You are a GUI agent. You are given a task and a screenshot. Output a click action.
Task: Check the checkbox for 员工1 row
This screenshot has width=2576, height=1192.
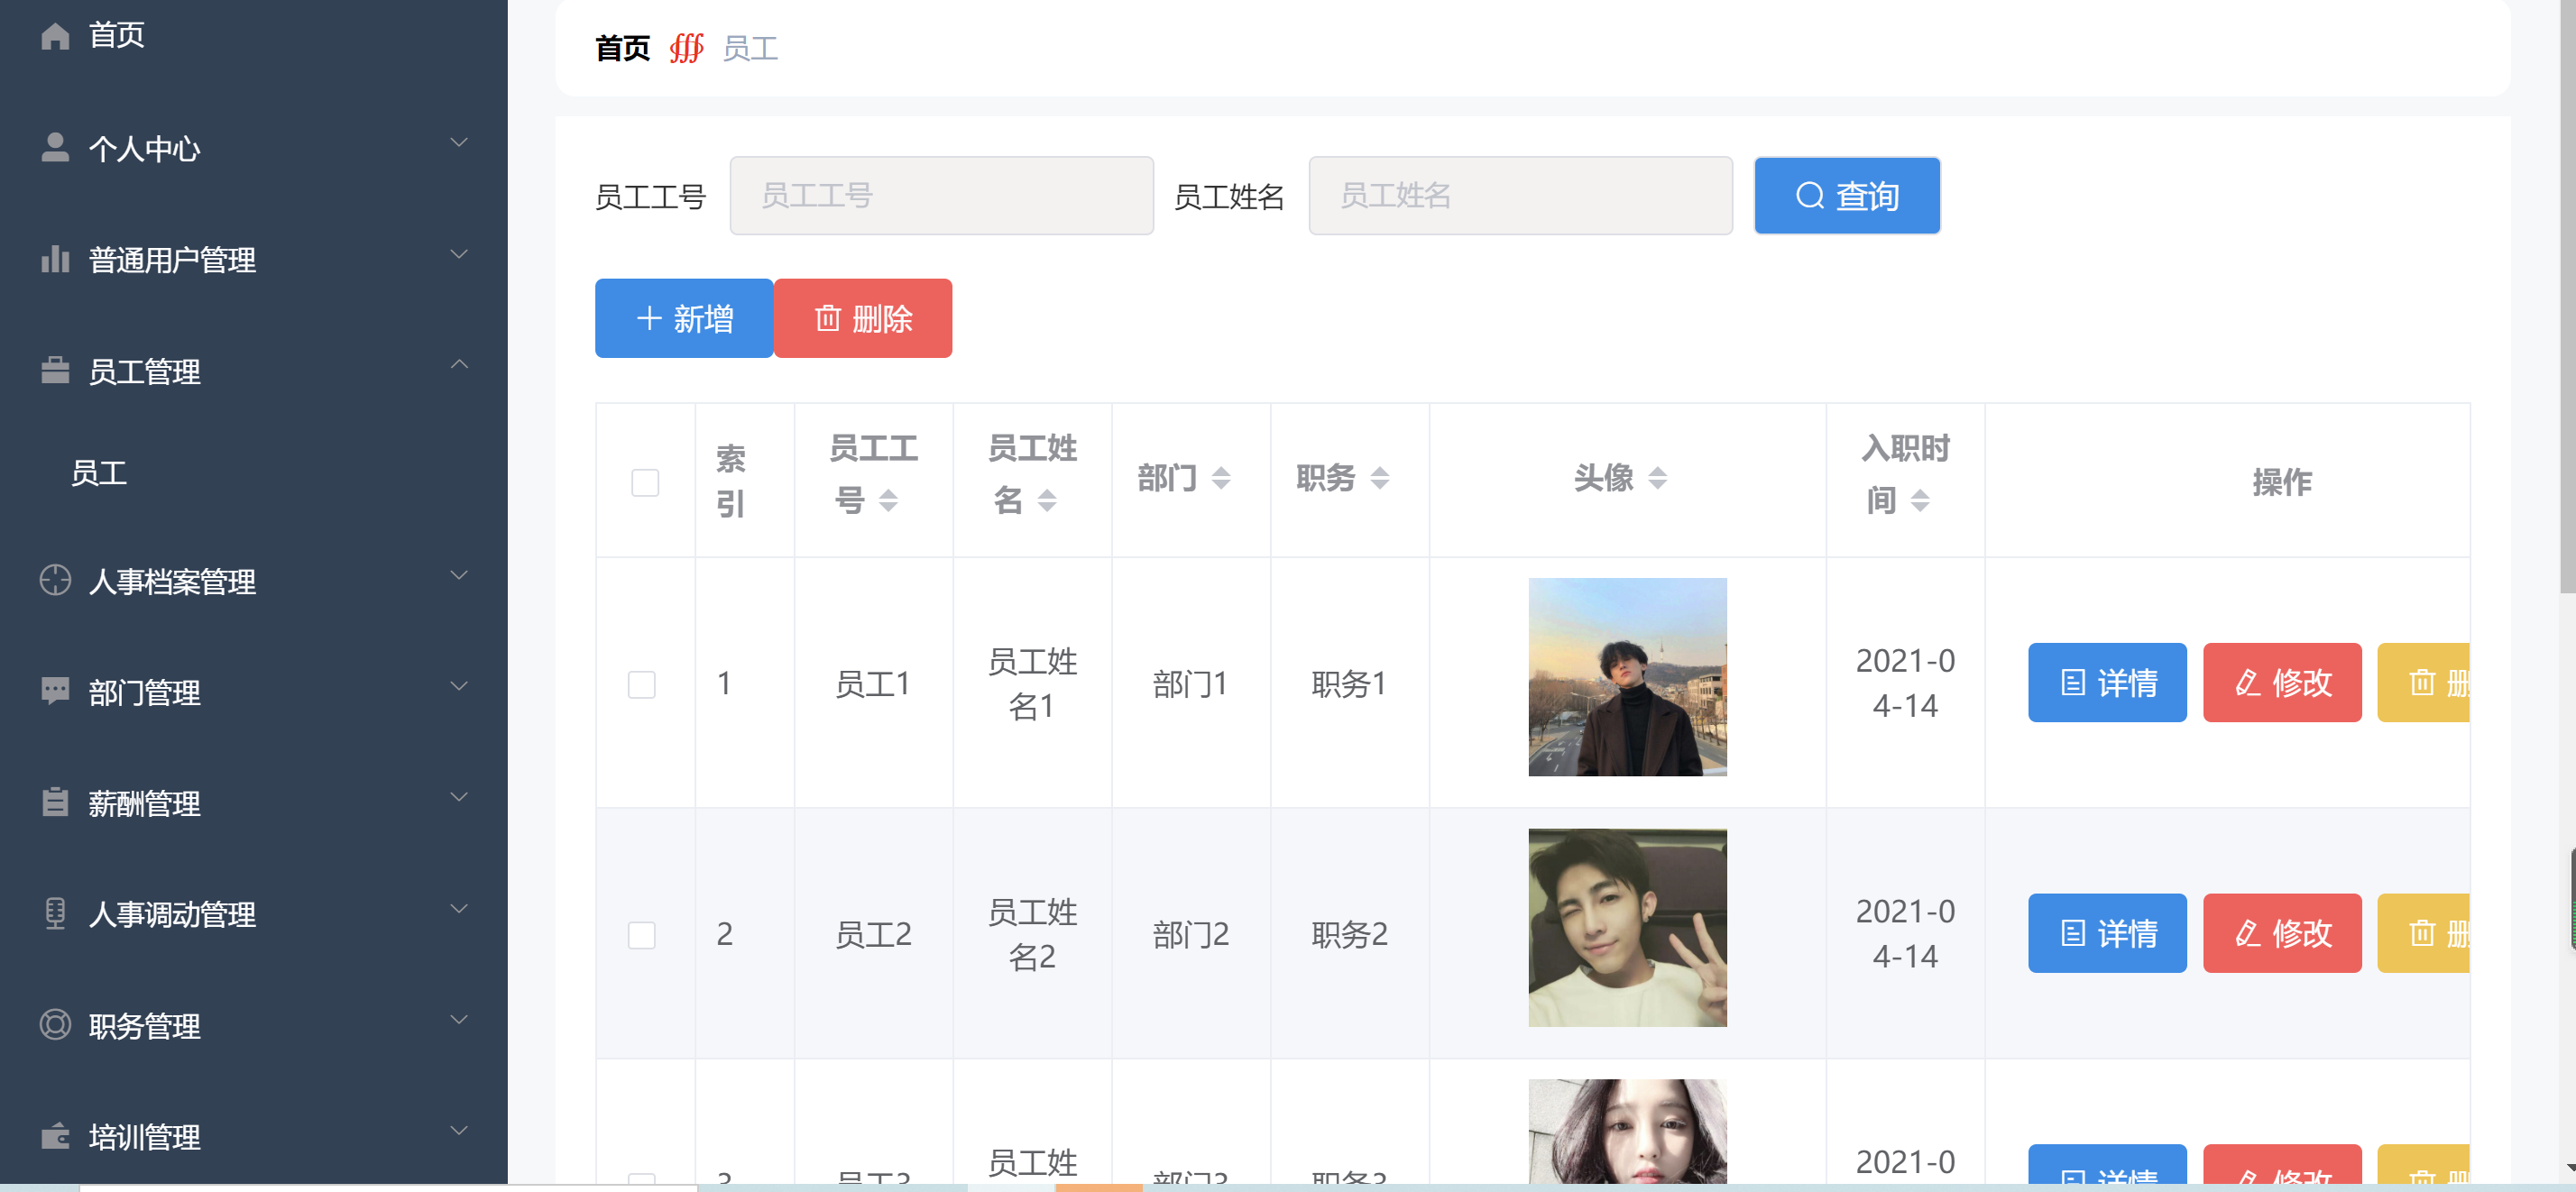(x=641, y=684)
